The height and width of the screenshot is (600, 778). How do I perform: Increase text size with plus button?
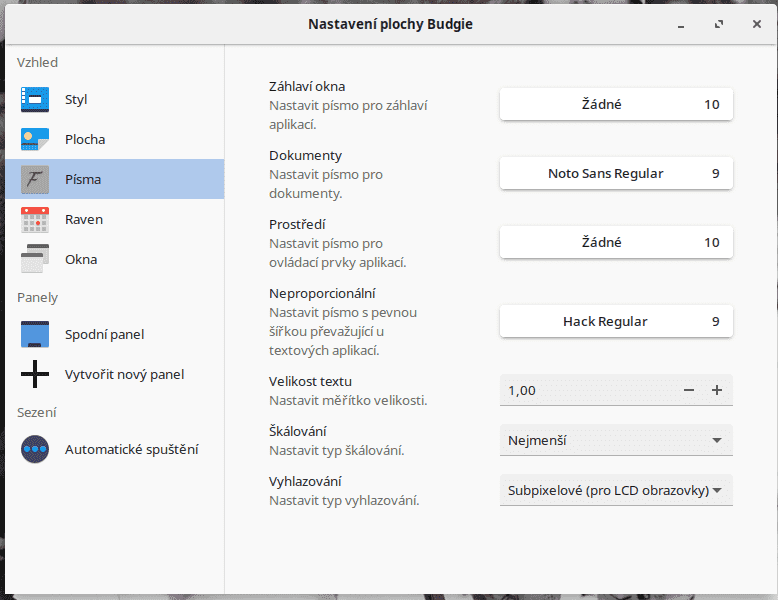tap(717, 390)
